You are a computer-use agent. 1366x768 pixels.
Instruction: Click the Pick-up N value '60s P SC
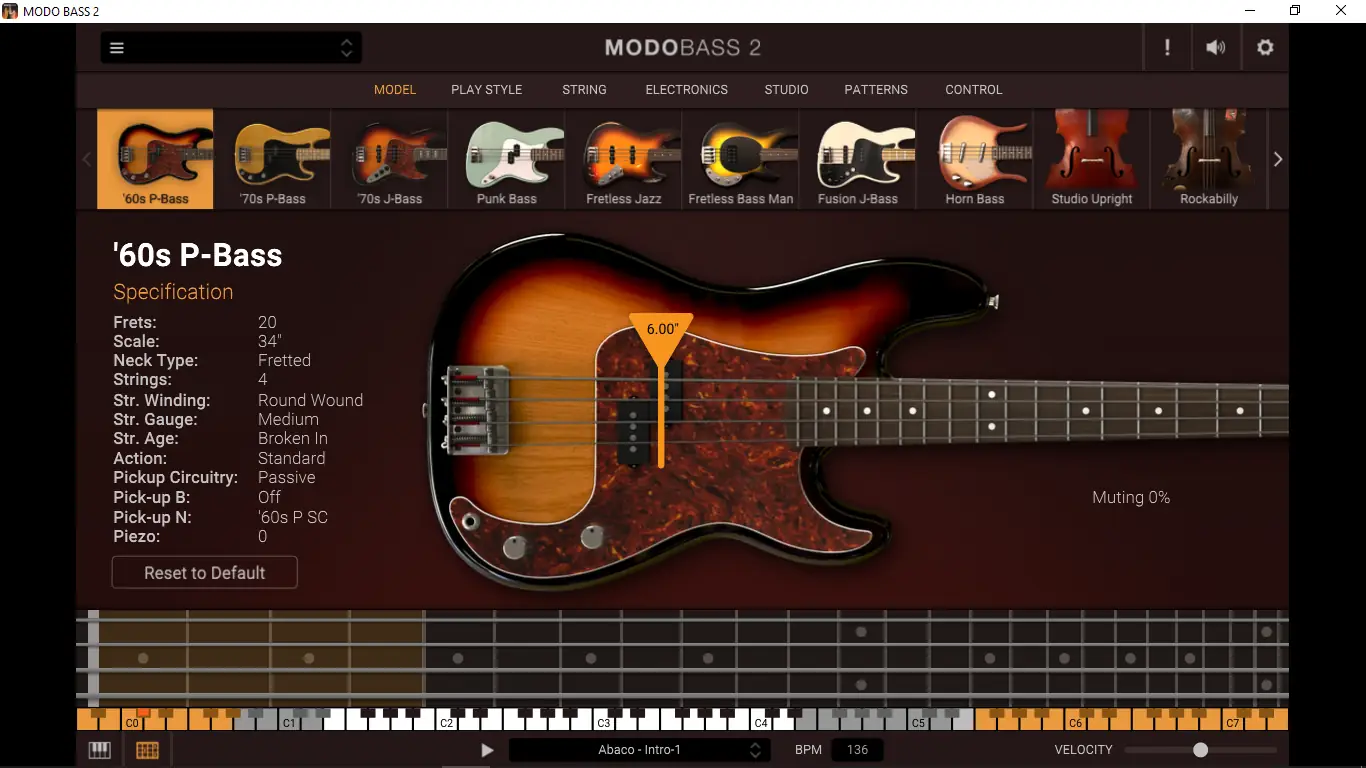pyautogui.click(x=292, y=517)
